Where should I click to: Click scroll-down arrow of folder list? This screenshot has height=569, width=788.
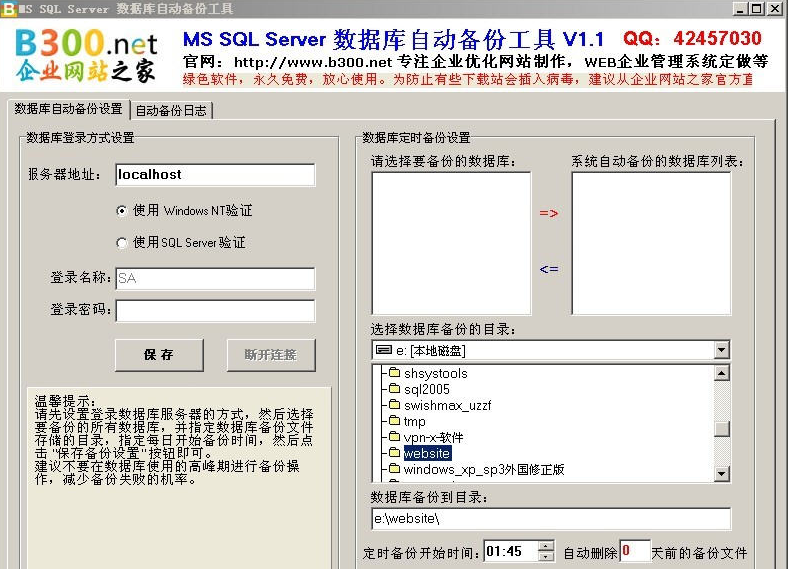722,473
